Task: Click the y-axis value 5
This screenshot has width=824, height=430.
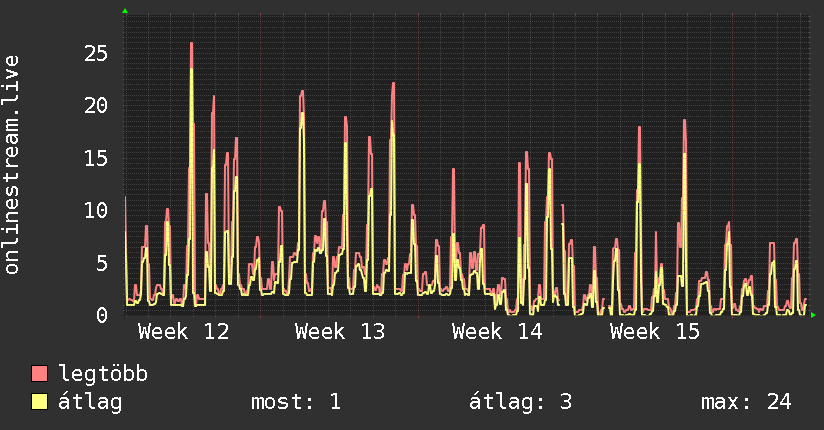Action: (x=102, y=263)
